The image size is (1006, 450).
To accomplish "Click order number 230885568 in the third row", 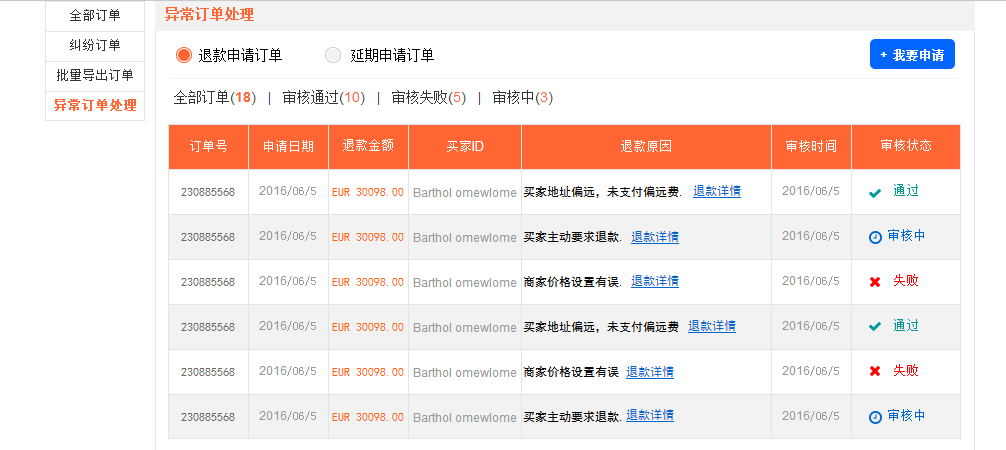I will 208,282.
